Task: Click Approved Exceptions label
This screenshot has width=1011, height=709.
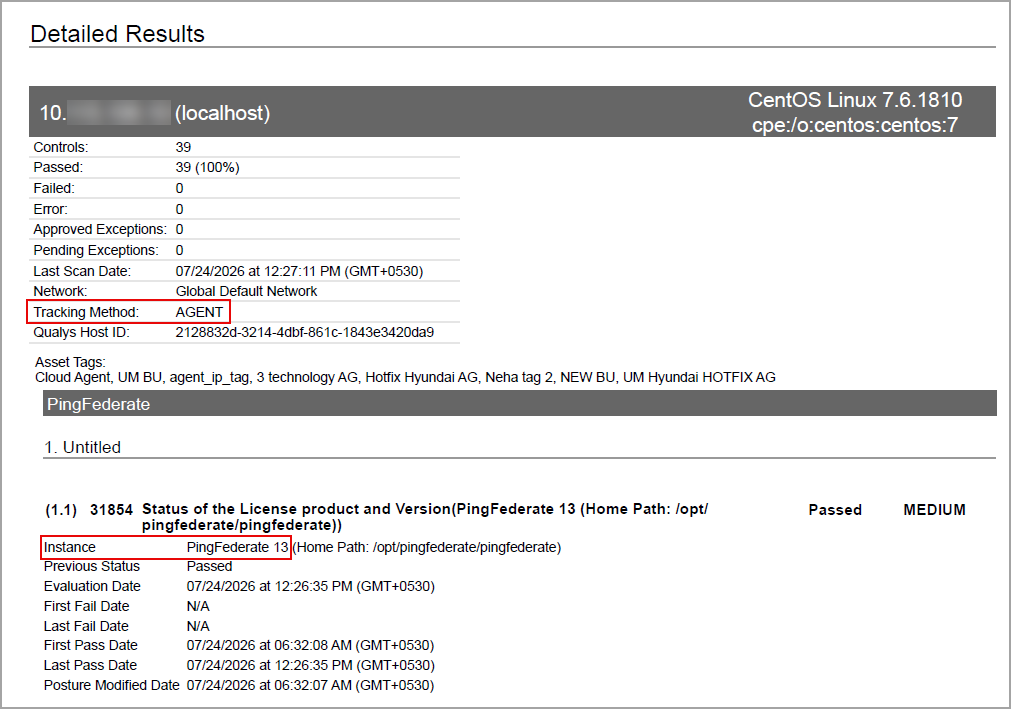Action: 100,229
